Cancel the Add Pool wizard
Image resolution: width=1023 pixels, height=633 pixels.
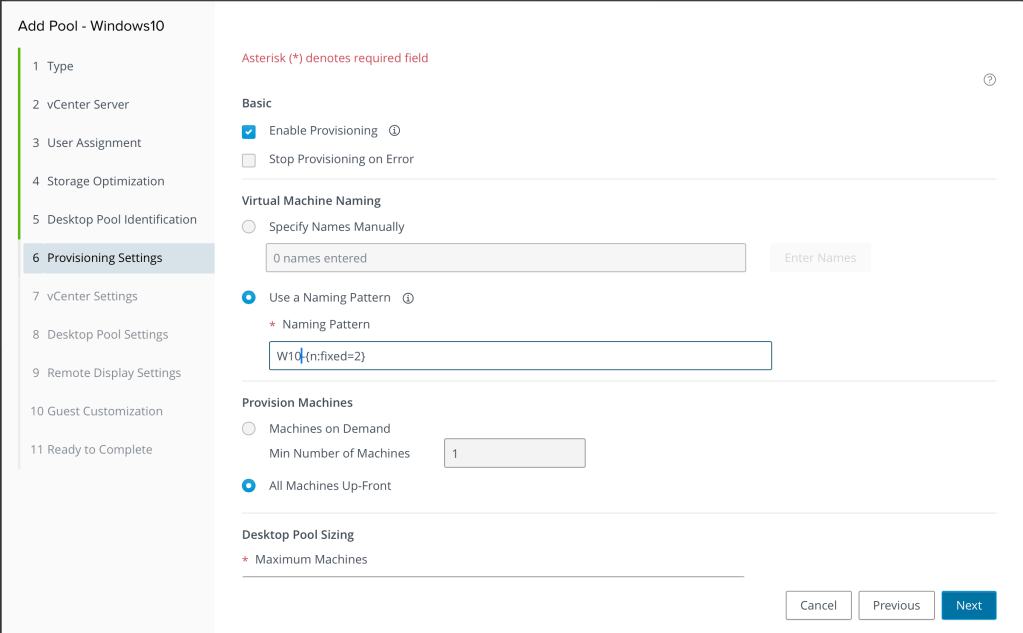[818, 605]
